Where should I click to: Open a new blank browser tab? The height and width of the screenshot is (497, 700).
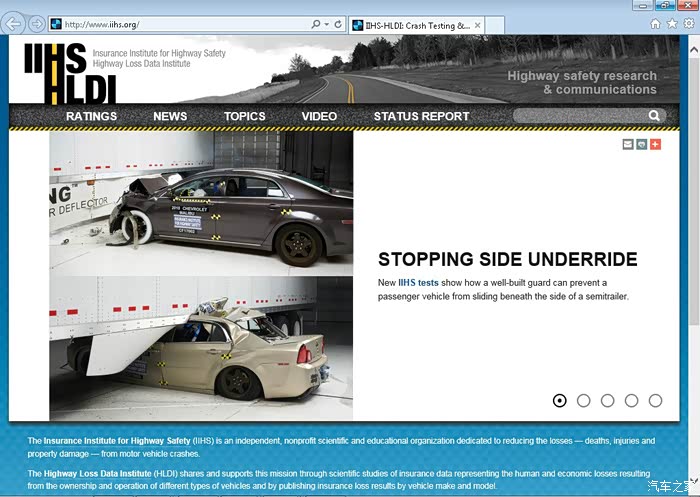click(x=495, y=25)
